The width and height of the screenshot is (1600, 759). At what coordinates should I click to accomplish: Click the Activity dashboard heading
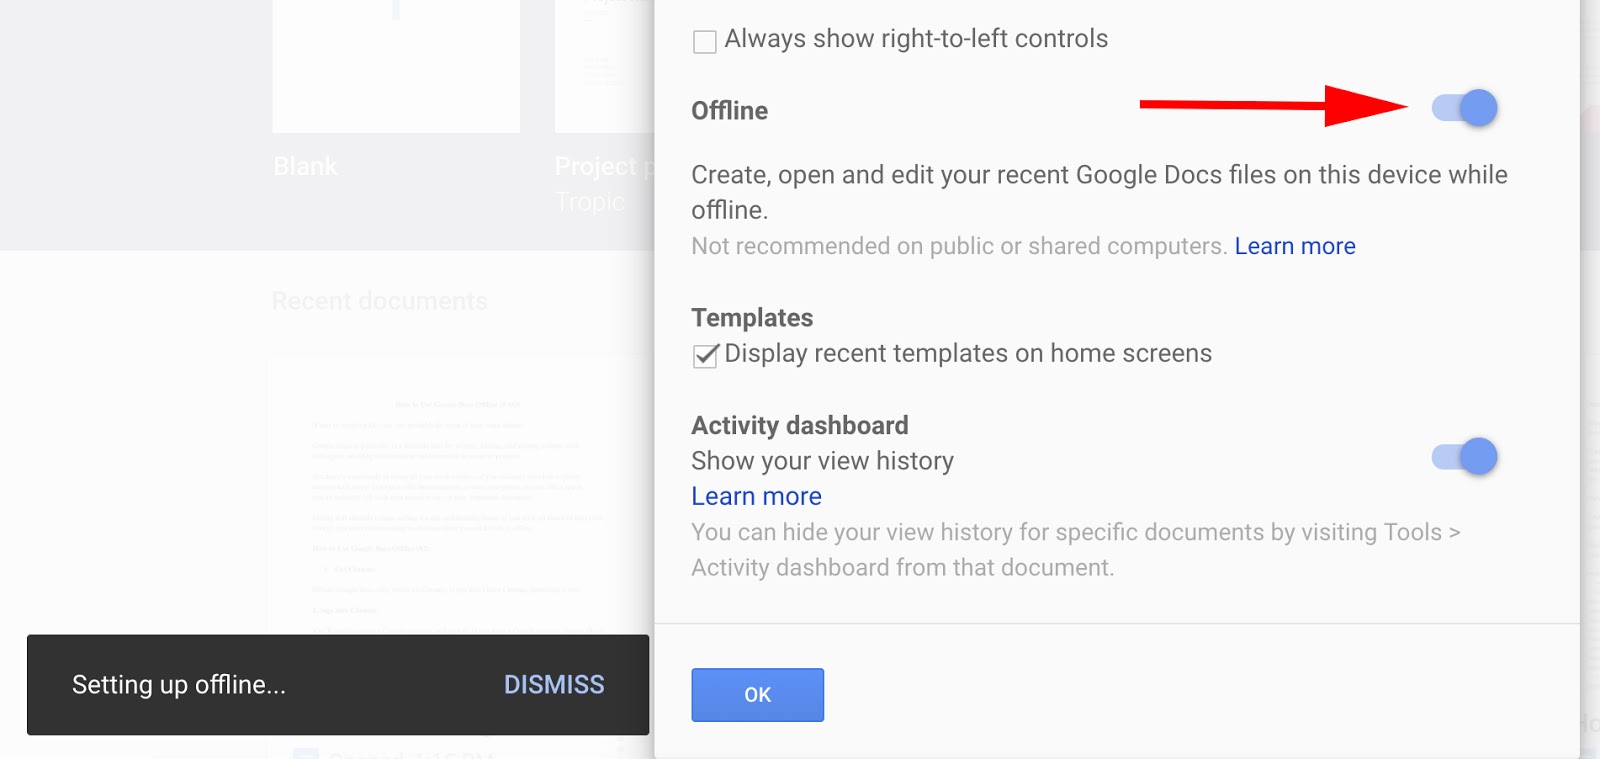pyautogui.click(x=800, y=425)
